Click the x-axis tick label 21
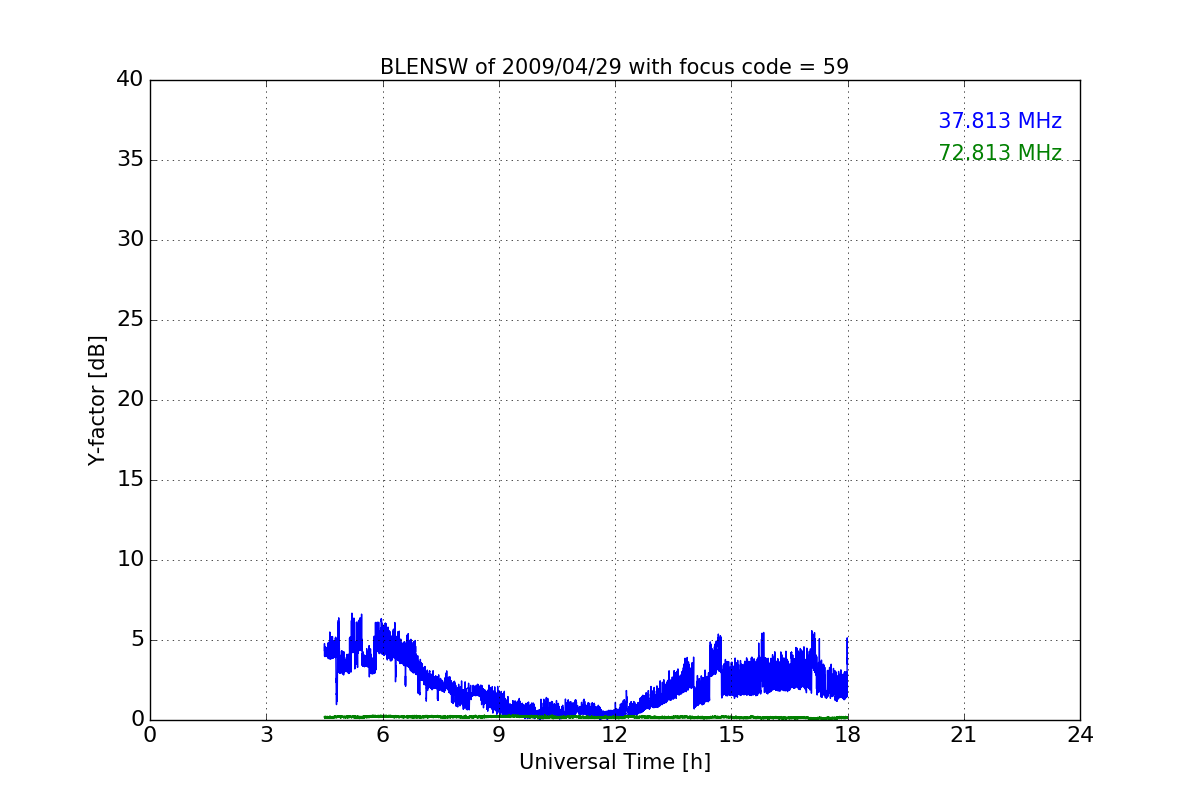 tap(964, 734)
